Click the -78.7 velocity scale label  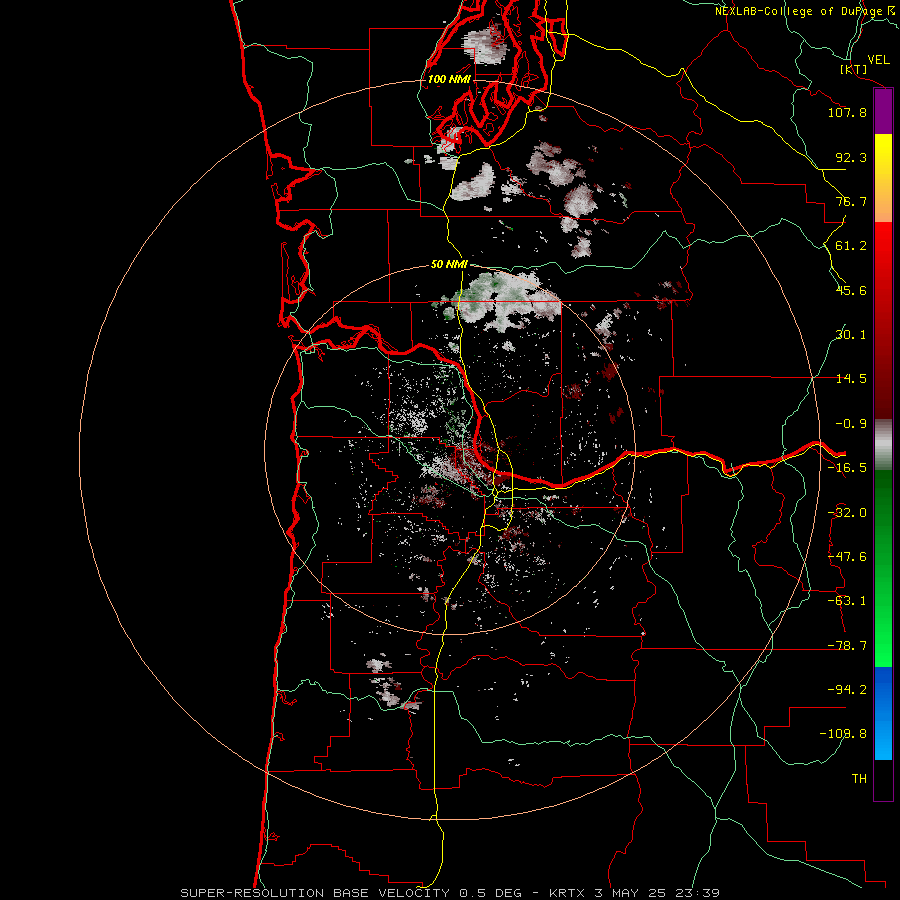(847, 646)
